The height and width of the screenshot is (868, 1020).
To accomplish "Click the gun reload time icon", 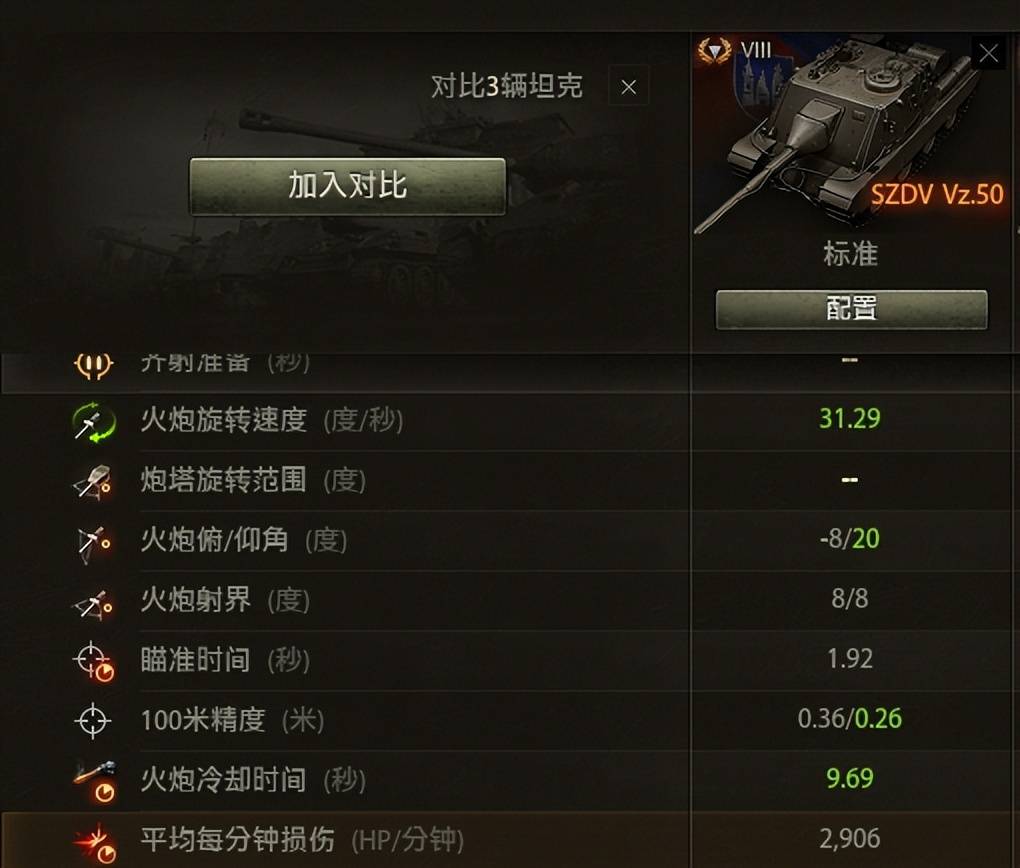I will click(95, 781).
